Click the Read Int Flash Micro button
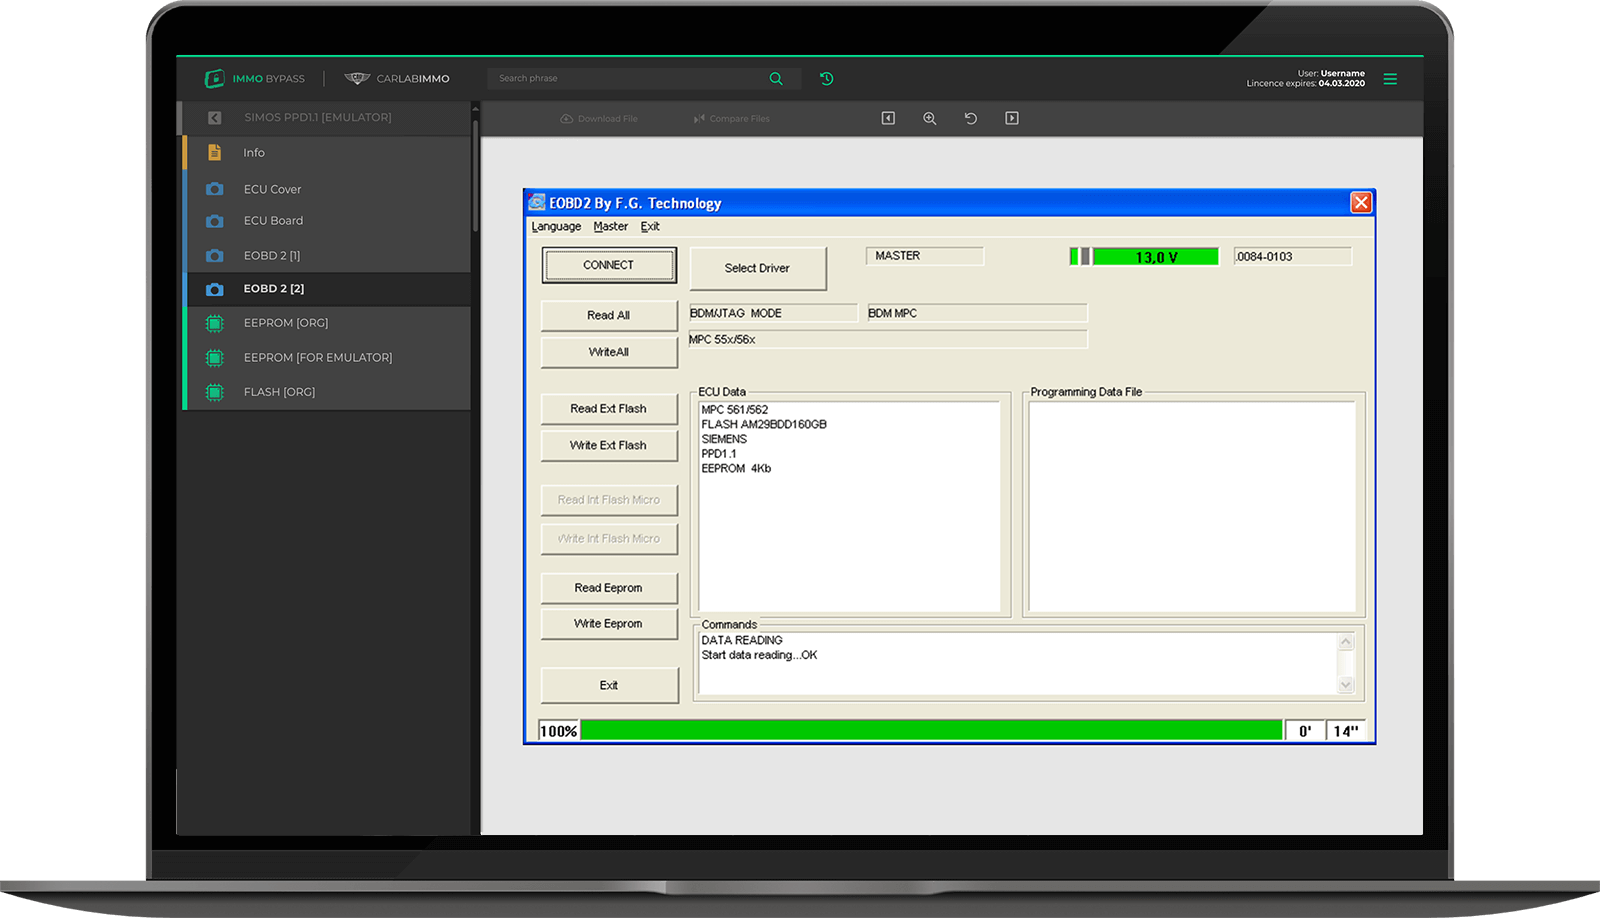Image resolution: width=1600 pixels, height=918 pixels. click(x=609, y=500)
